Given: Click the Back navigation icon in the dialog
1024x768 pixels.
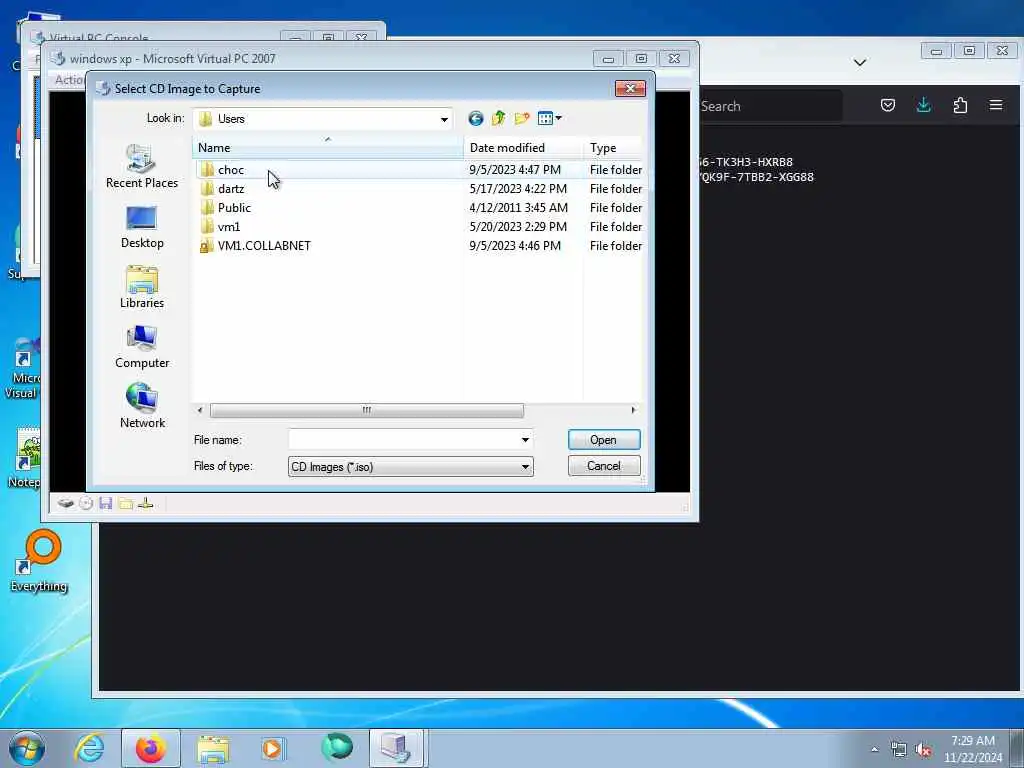Looking at the screenshot, I should (x=475, y=118).
